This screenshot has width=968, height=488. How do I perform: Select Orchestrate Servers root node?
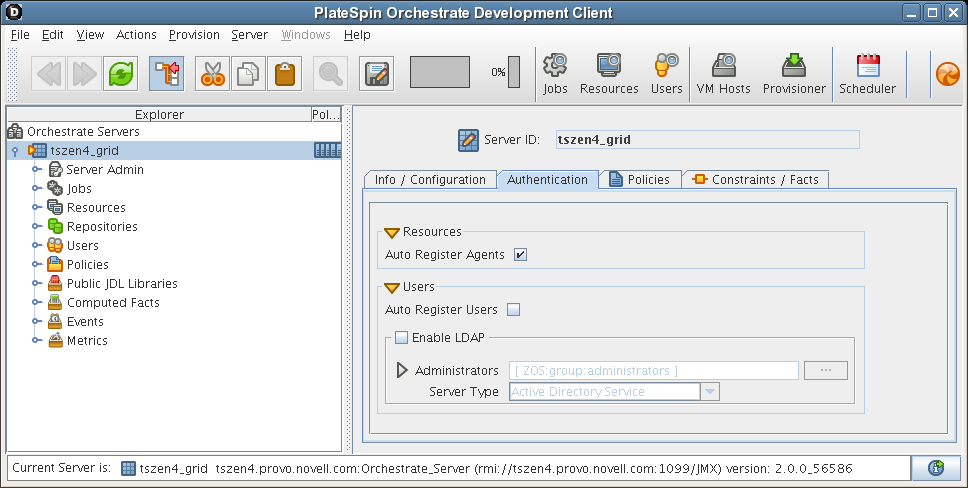pos(83,132)
